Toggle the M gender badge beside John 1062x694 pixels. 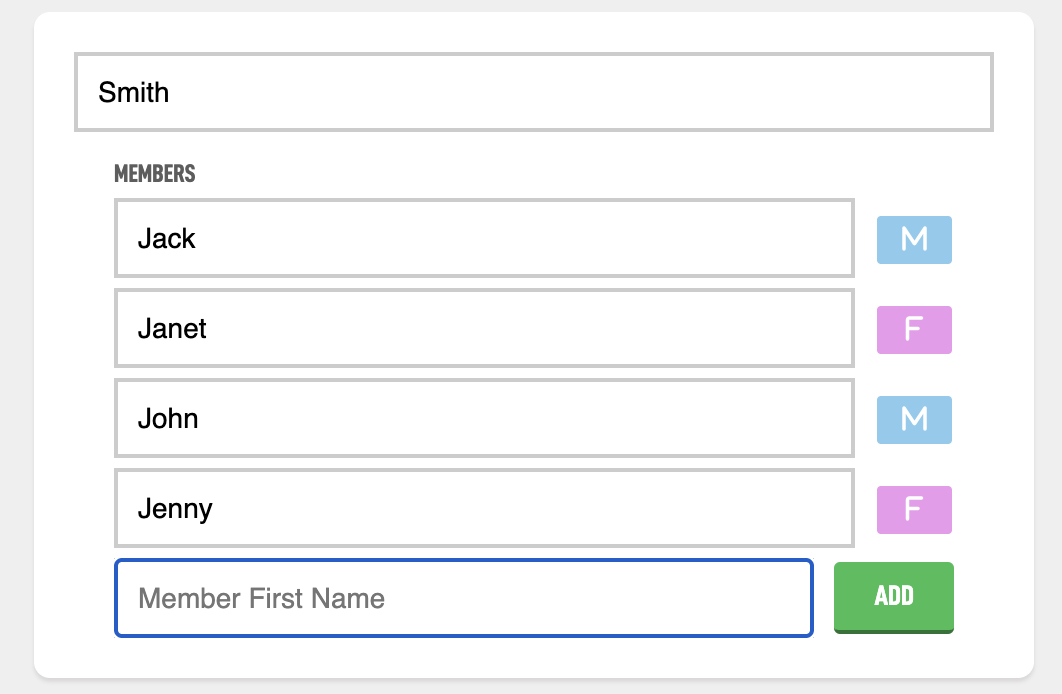coord(914,420)
